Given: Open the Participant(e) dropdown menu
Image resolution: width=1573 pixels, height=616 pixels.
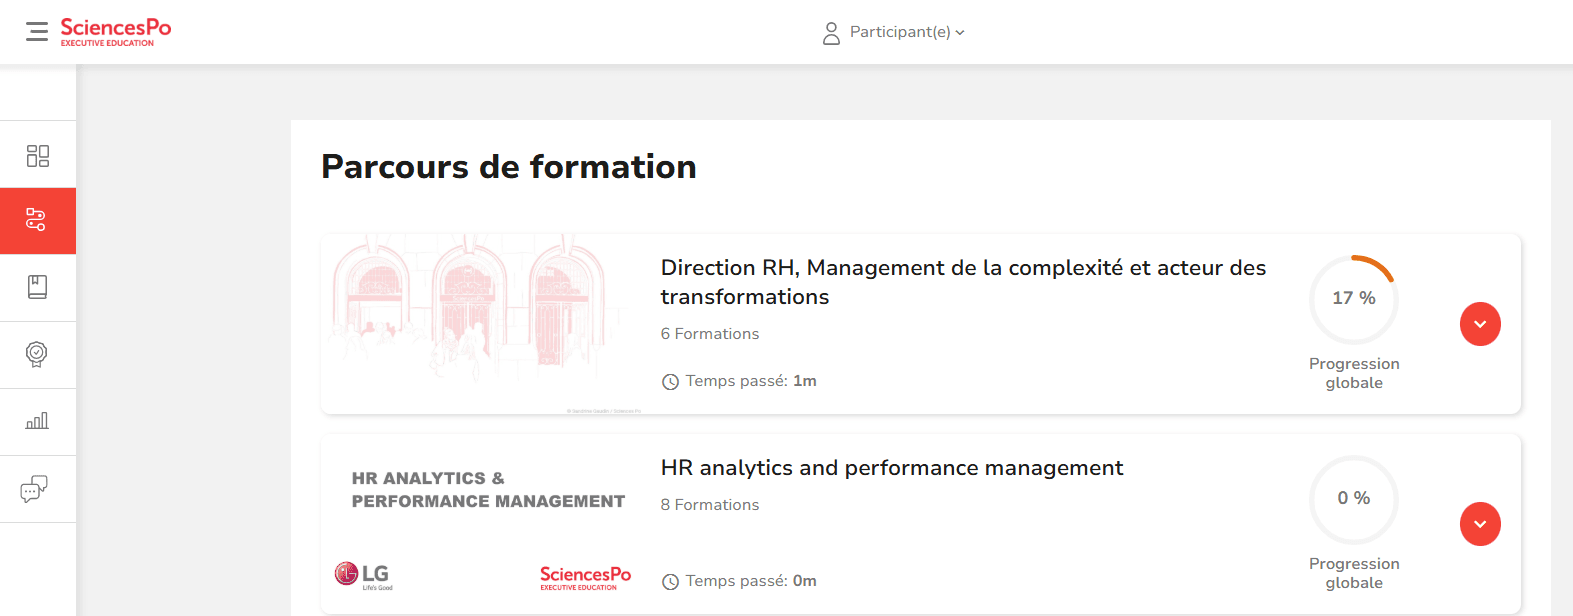Looking at the screenshot, I should [x=906, y=32].
